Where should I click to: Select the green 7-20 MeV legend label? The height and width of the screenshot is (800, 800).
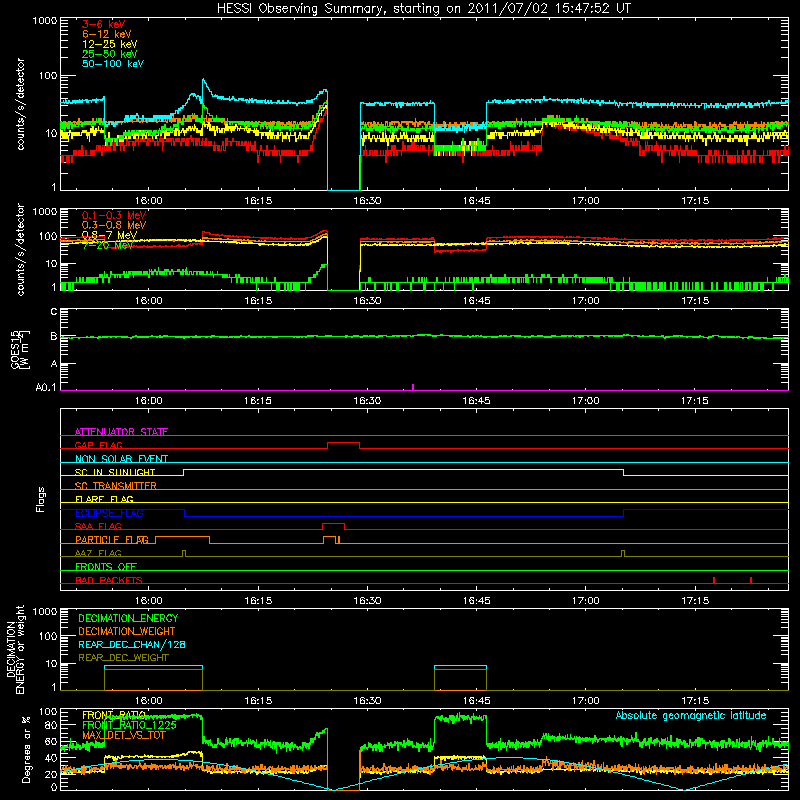click(x=108, y=245)
